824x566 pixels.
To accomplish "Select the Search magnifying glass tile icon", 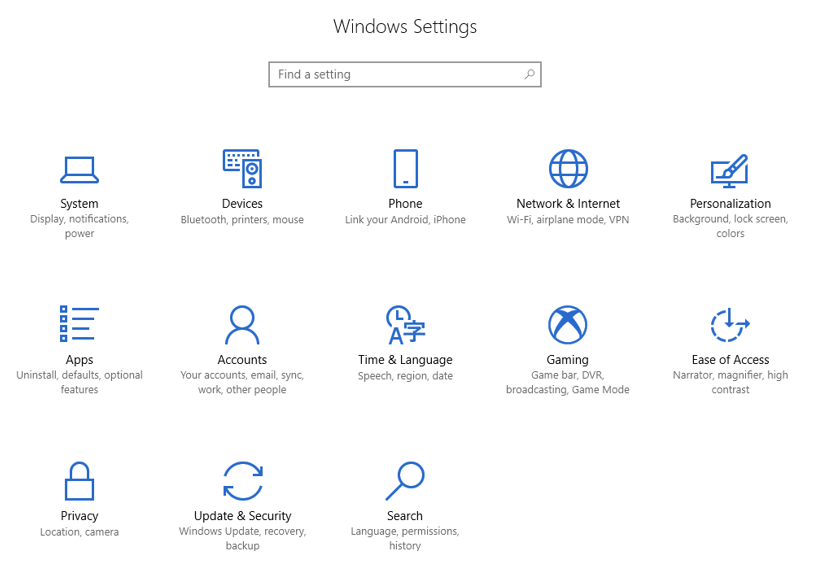I will 405,480.
